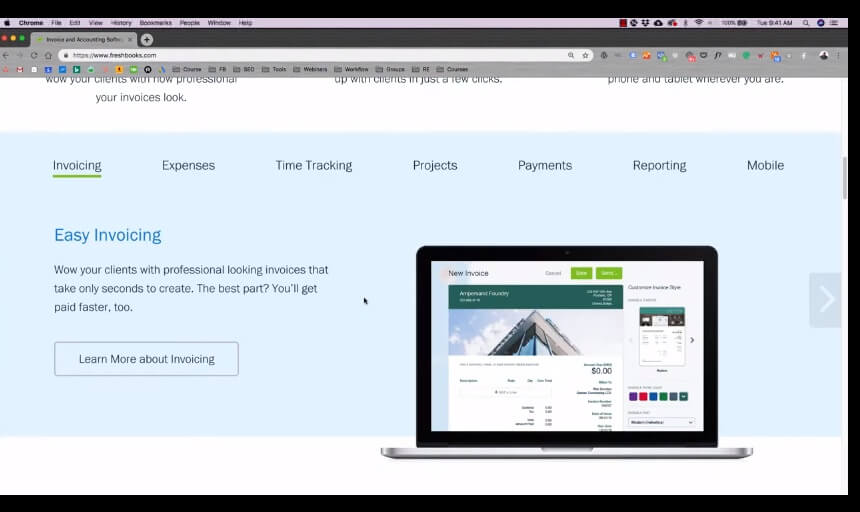Click the browser forward arrow
Viewport: 860px width, 512px height.
click(x=20, y=55)
